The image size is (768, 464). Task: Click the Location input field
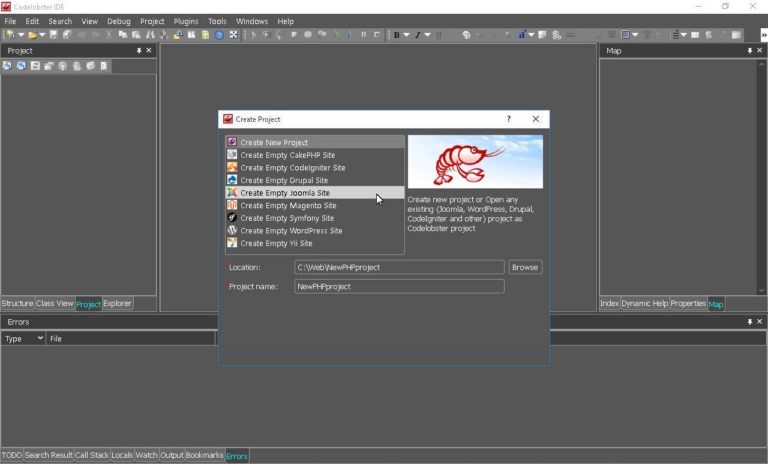point(399,267)
